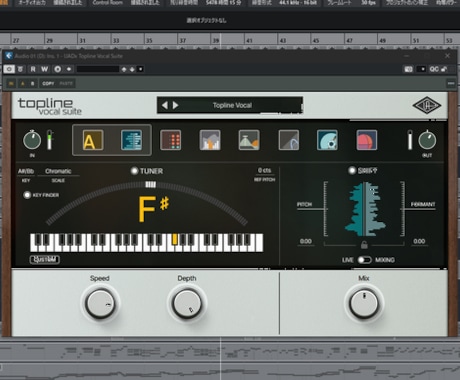This screenshot has height=380, width=460.
Task: Load the previous preset with the left arrow
Action: (x=165, y=105)
